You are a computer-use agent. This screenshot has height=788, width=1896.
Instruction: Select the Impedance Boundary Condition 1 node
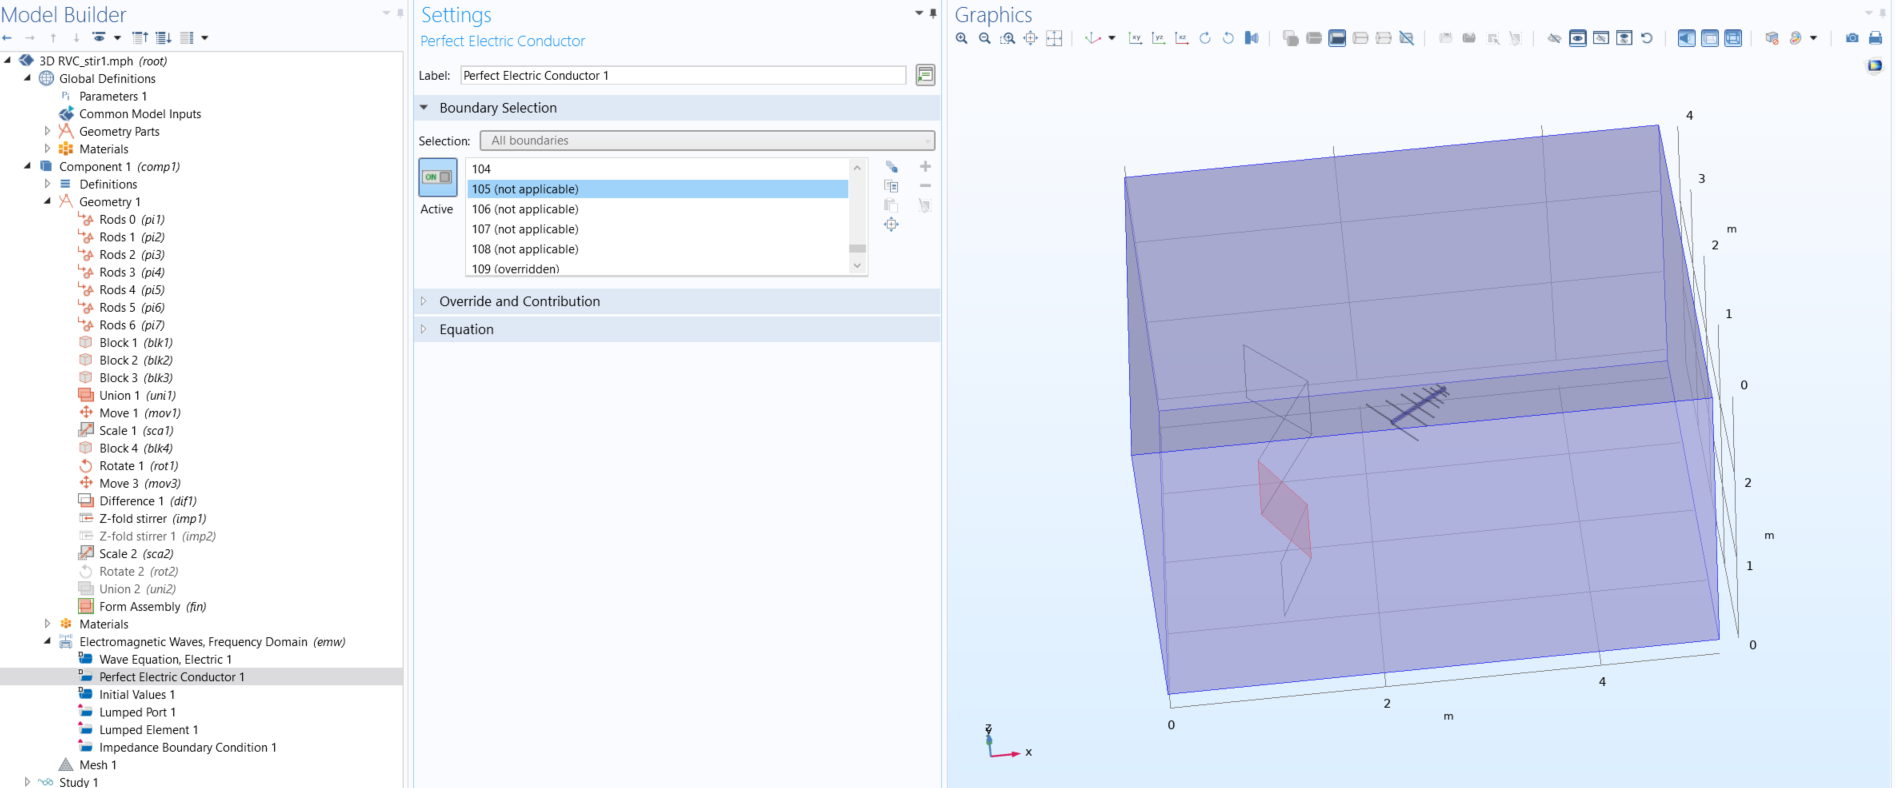tap(187, 747)
